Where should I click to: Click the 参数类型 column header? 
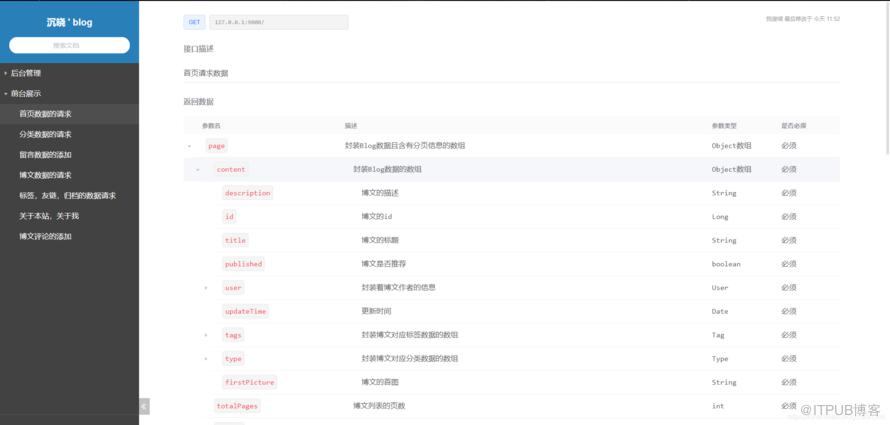coord(724,126)
